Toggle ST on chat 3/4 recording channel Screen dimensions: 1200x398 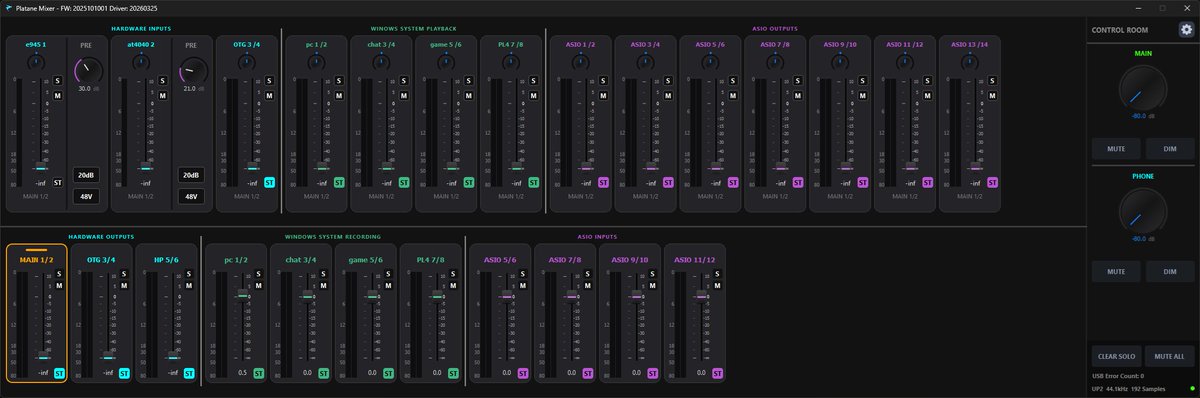point(323,372)
